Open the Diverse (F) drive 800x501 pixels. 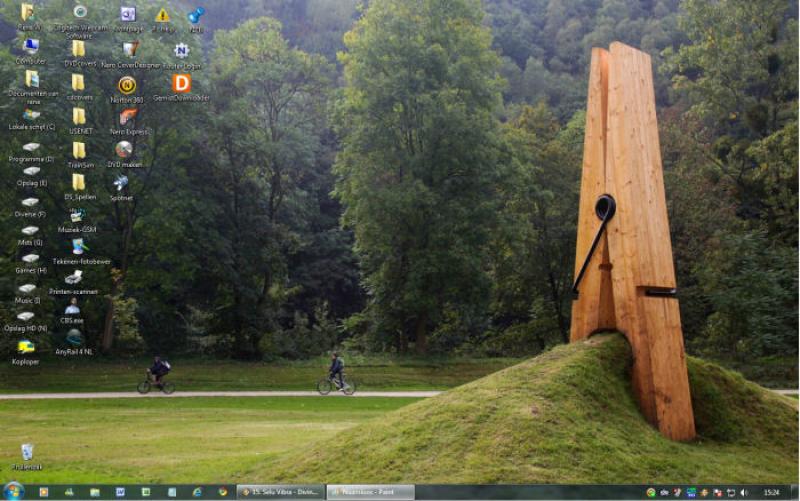[30, 203]
